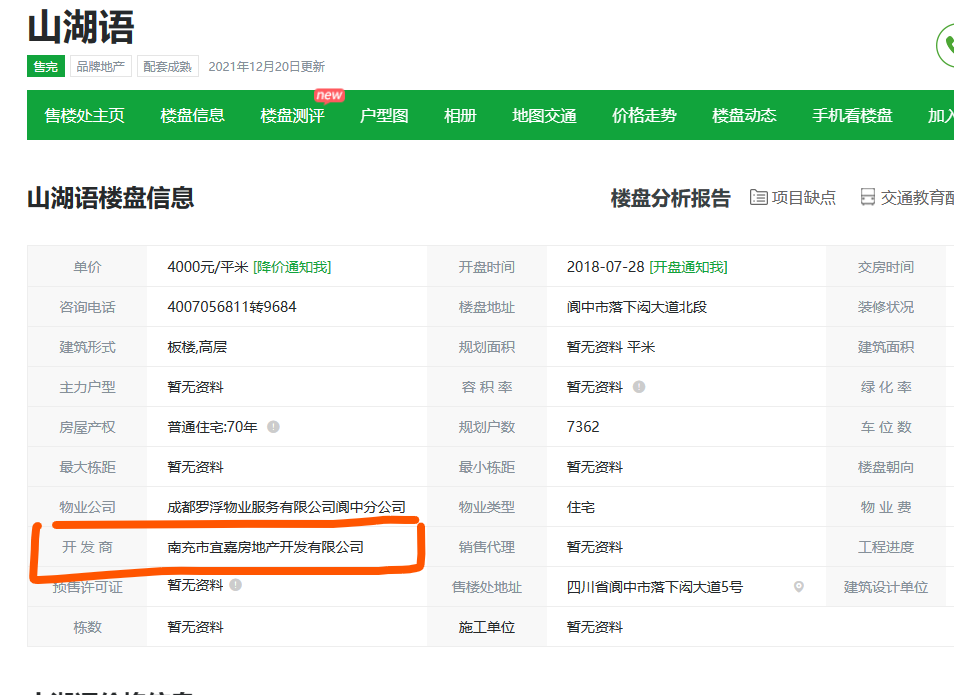The image size is (954, 695).
Task: Click the 山湖语 page title
Action: (81, 27)
